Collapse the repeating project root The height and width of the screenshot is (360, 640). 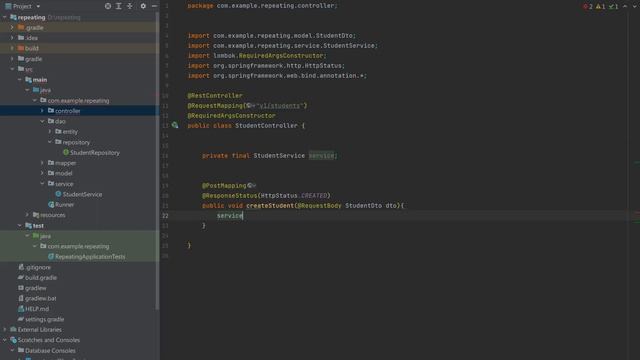[x=5, y=17]
